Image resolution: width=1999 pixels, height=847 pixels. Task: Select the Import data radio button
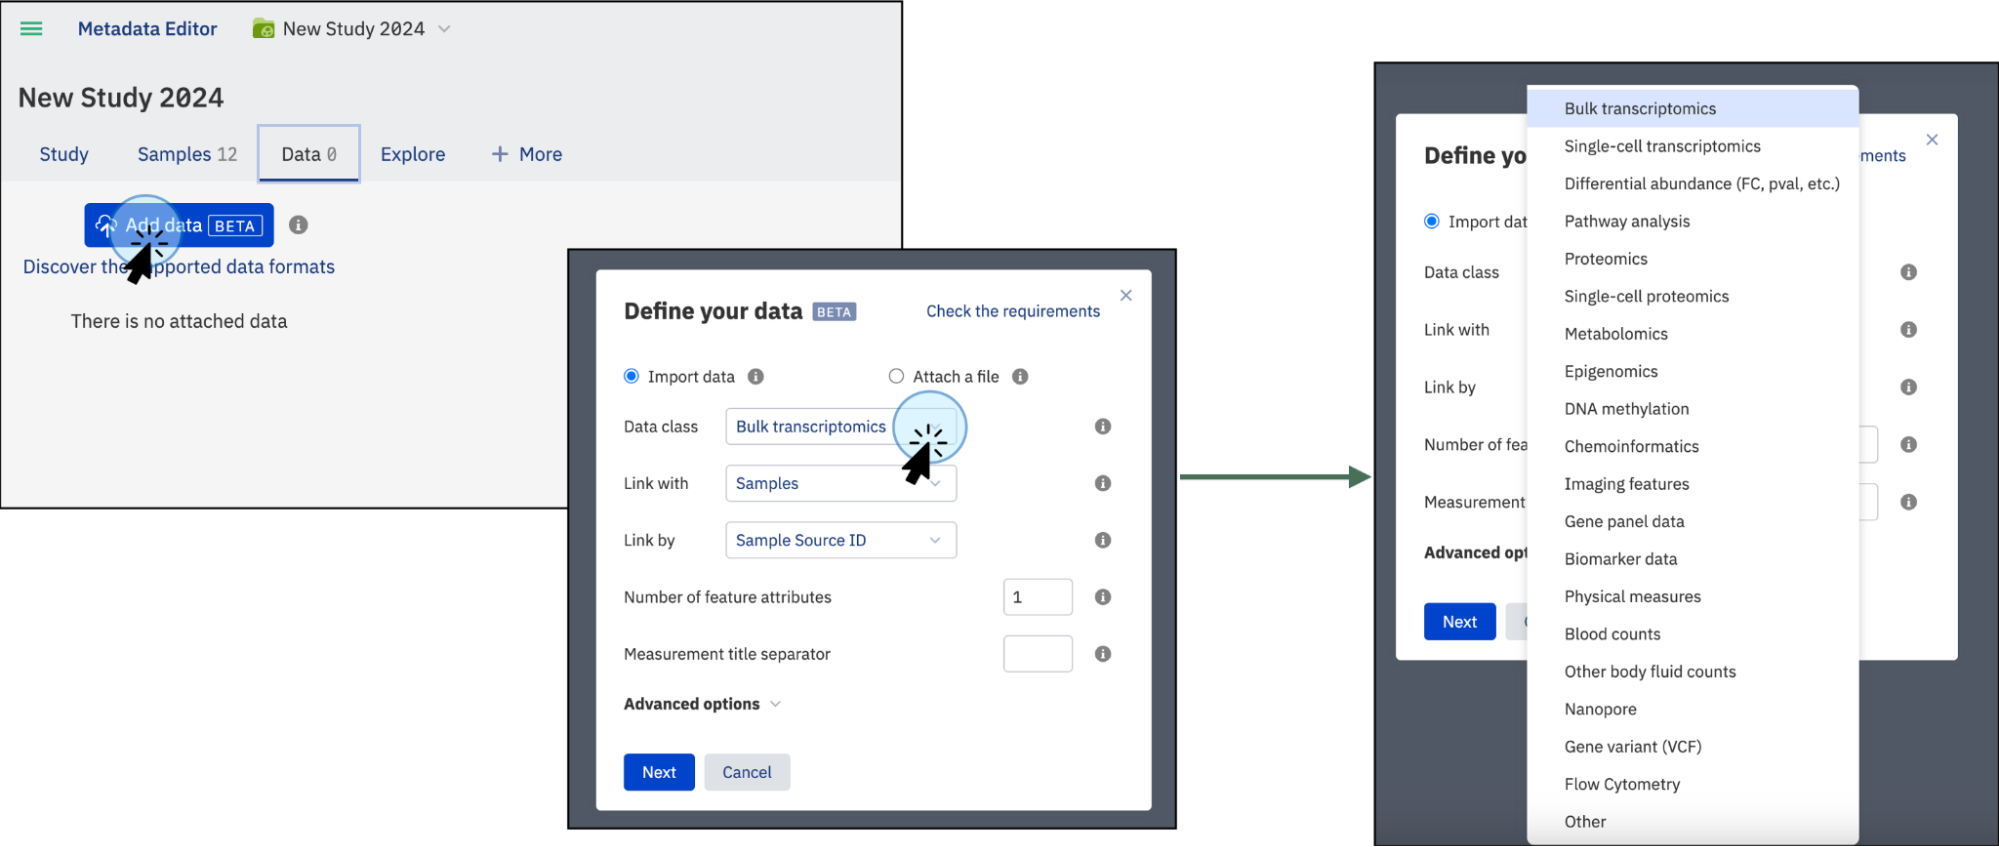631,377
